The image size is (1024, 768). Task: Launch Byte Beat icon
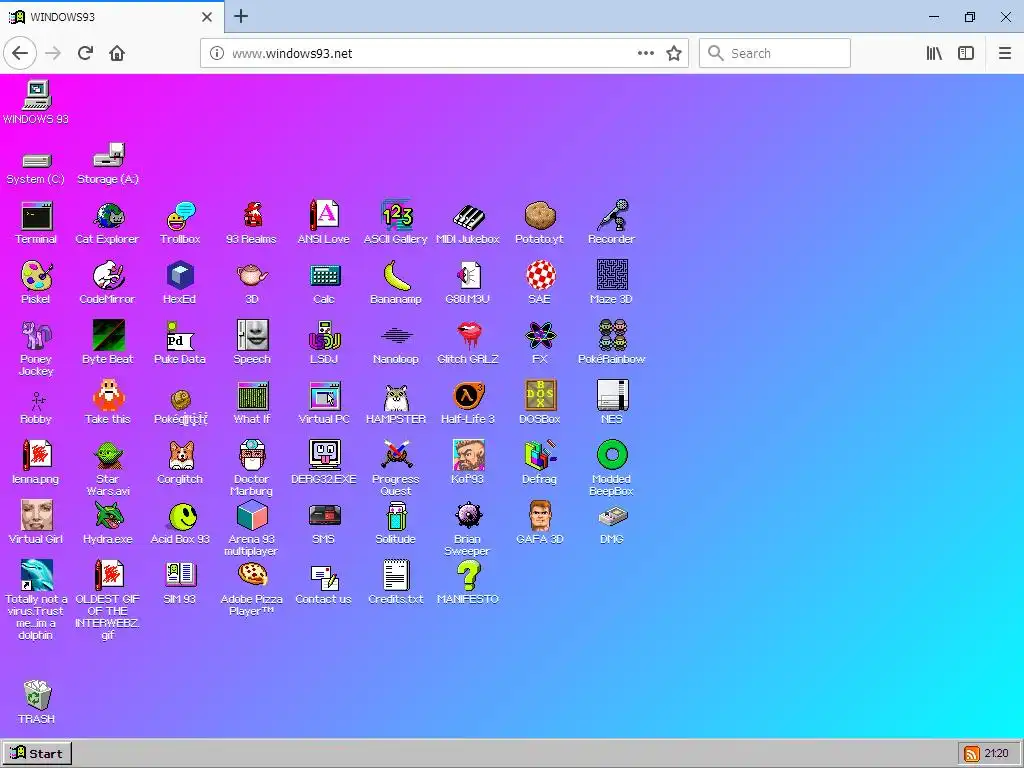click(108, 336)
